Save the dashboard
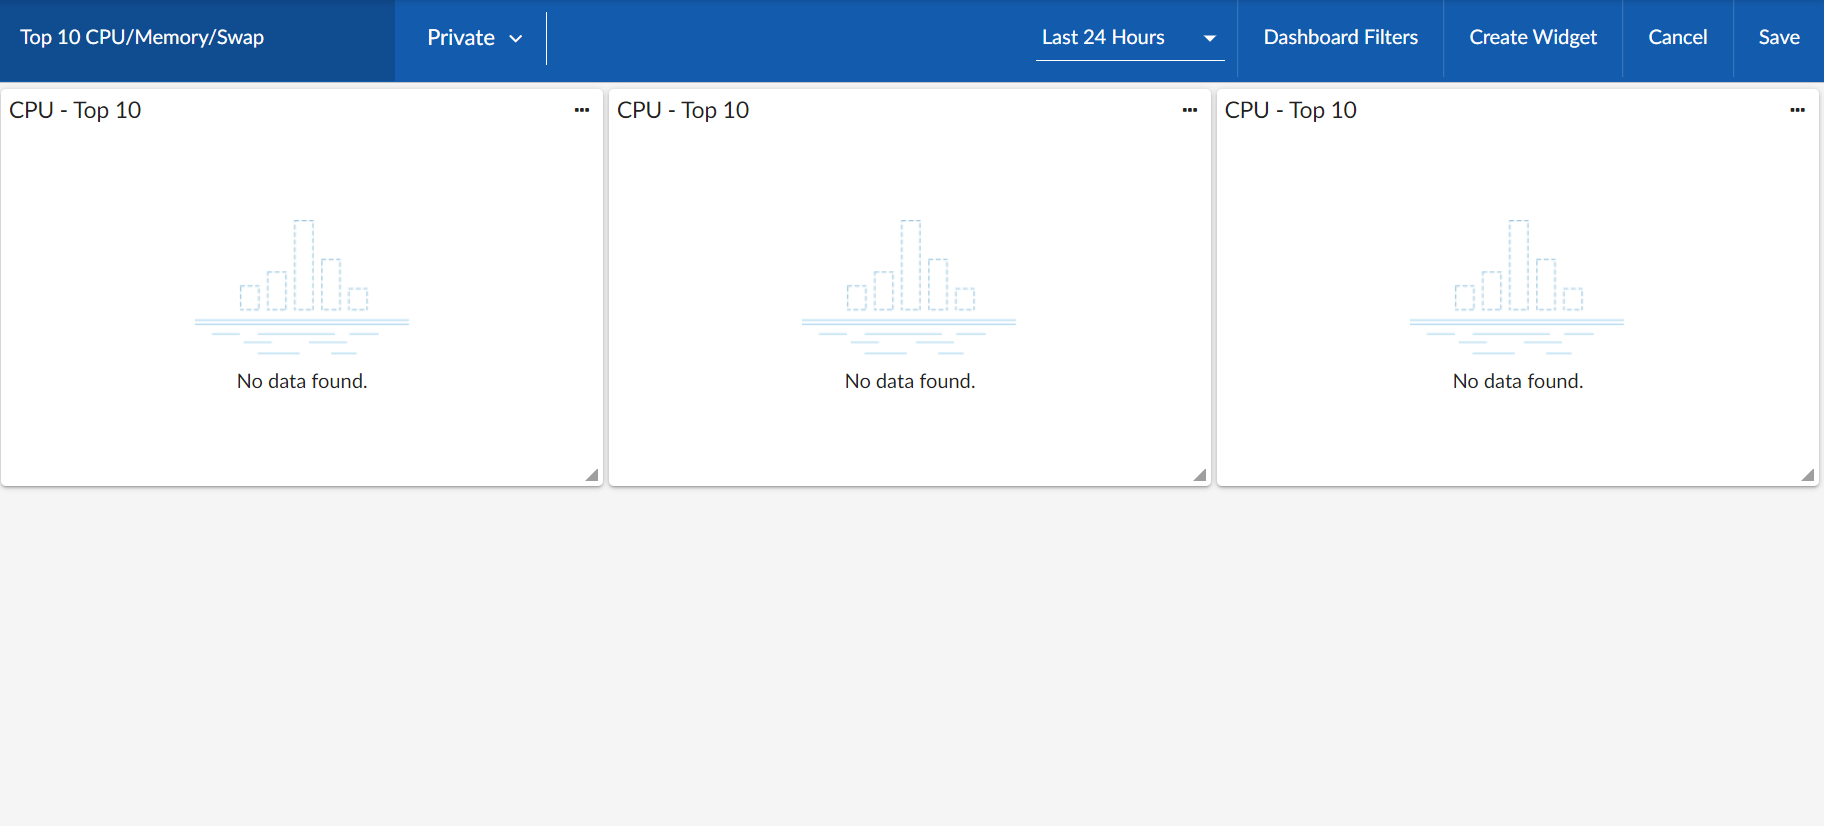The image size is (1824, 826). [x=1778, y=38]
